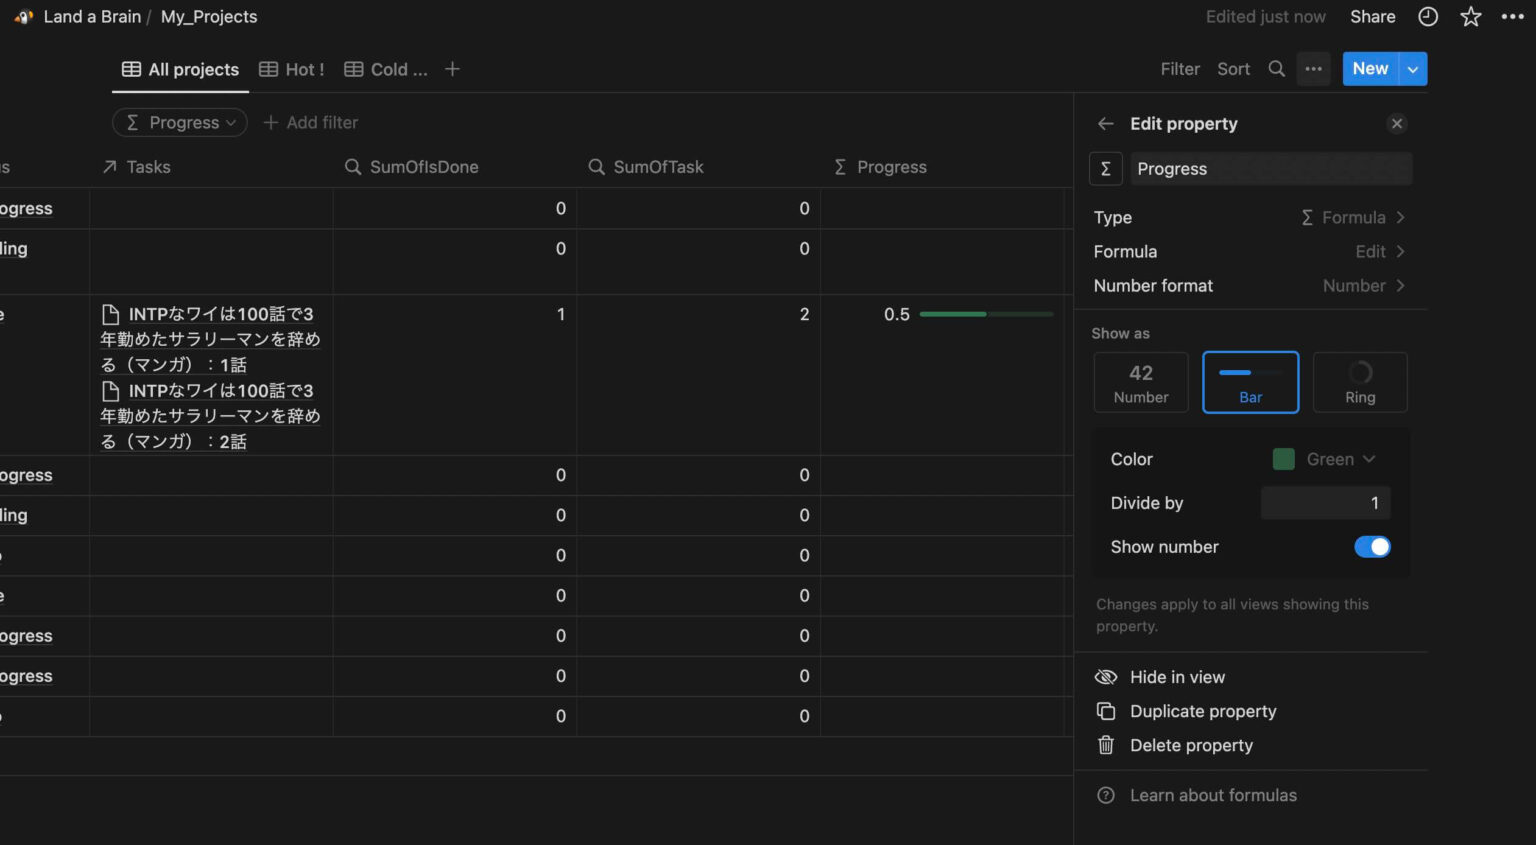Screen dimensions: 1536x845
Task: Click the updates clock icon
Action: point(1428,17)
